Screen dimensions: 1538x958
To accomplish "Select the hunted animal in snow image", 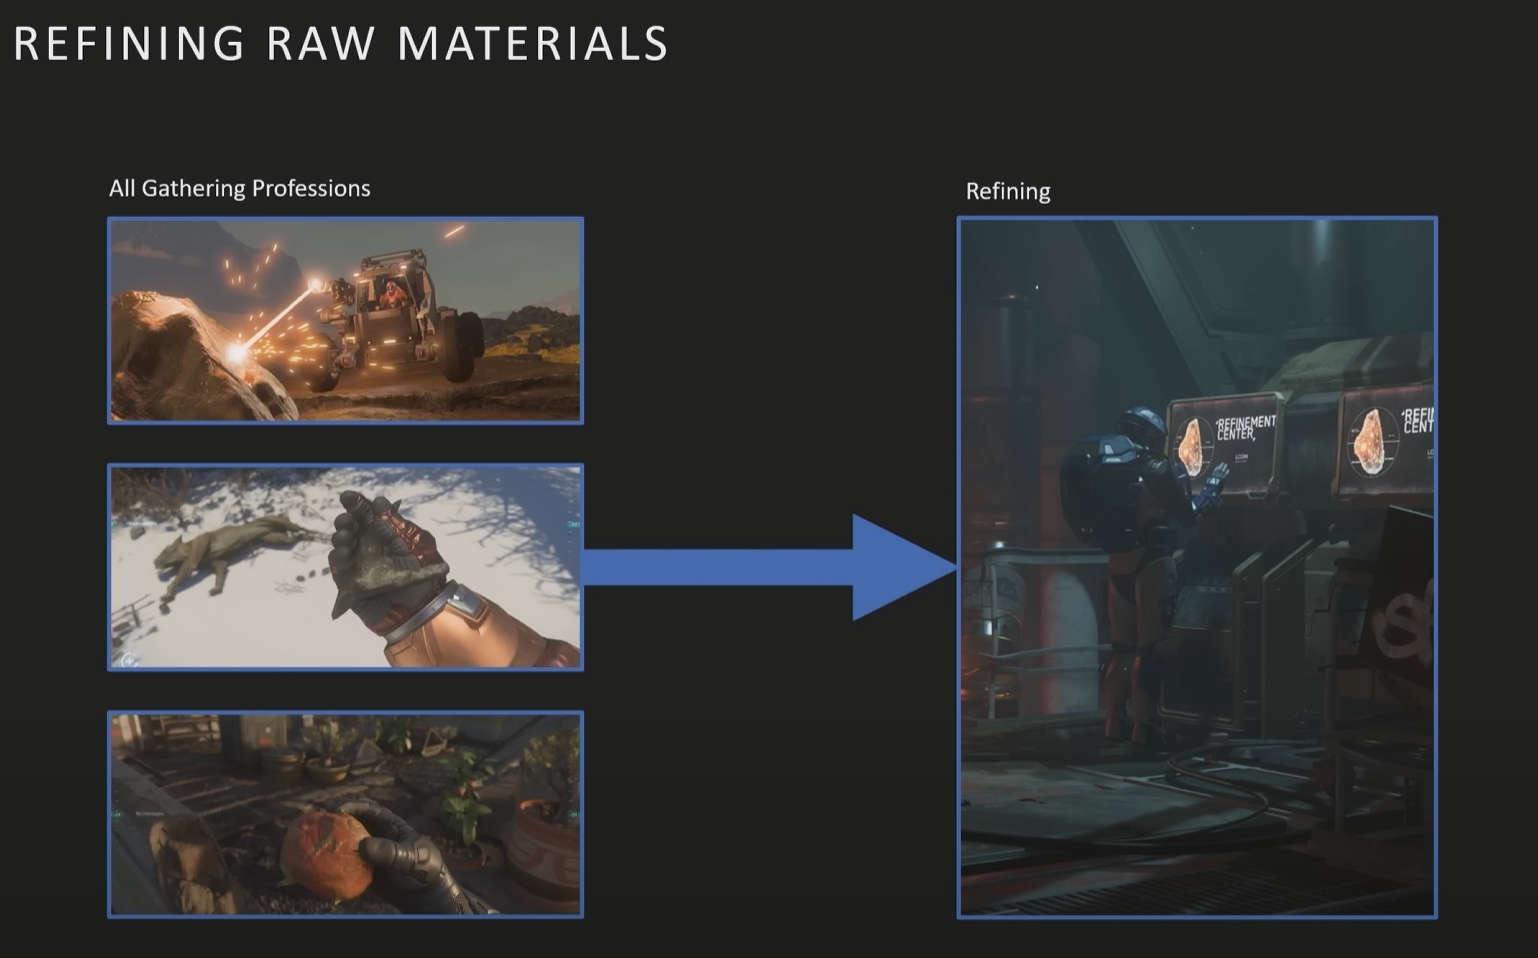I will [x=345, y=567].
